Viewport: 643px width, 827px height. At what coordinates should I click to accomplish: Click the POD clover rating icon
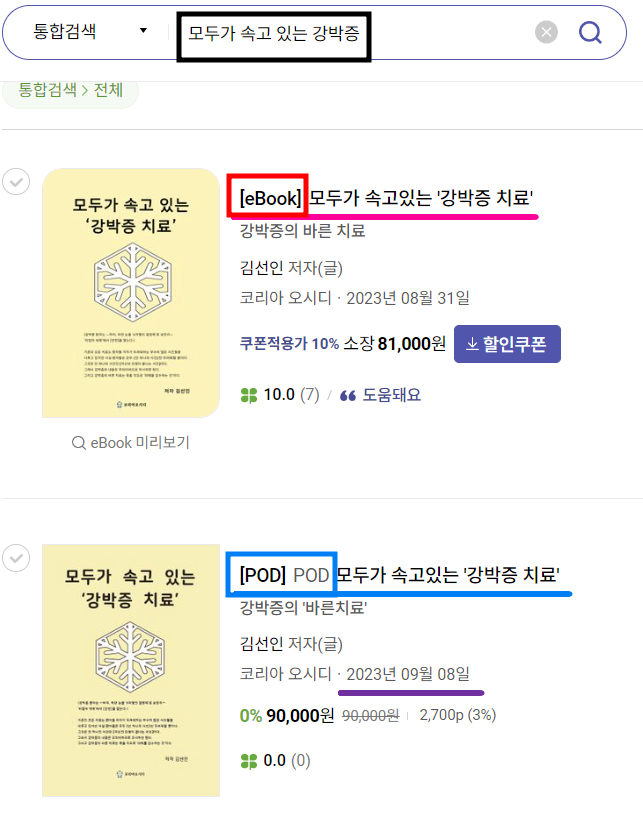coord(249,760)
